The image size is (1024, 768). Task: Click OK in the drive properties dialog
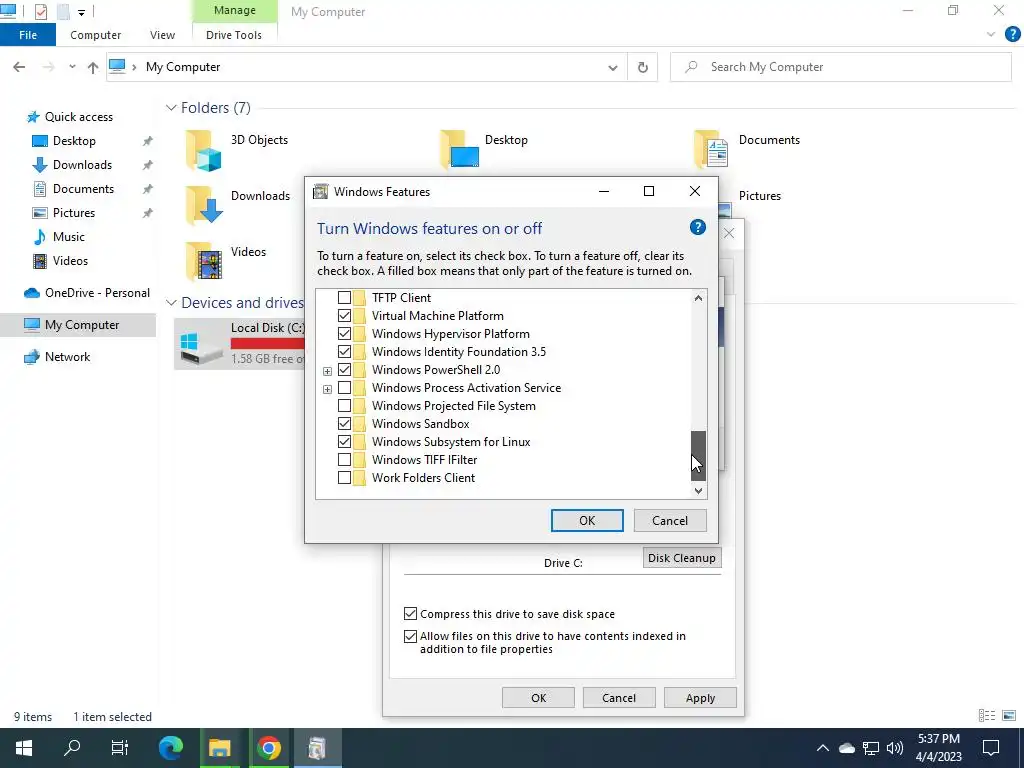(538, 697)
